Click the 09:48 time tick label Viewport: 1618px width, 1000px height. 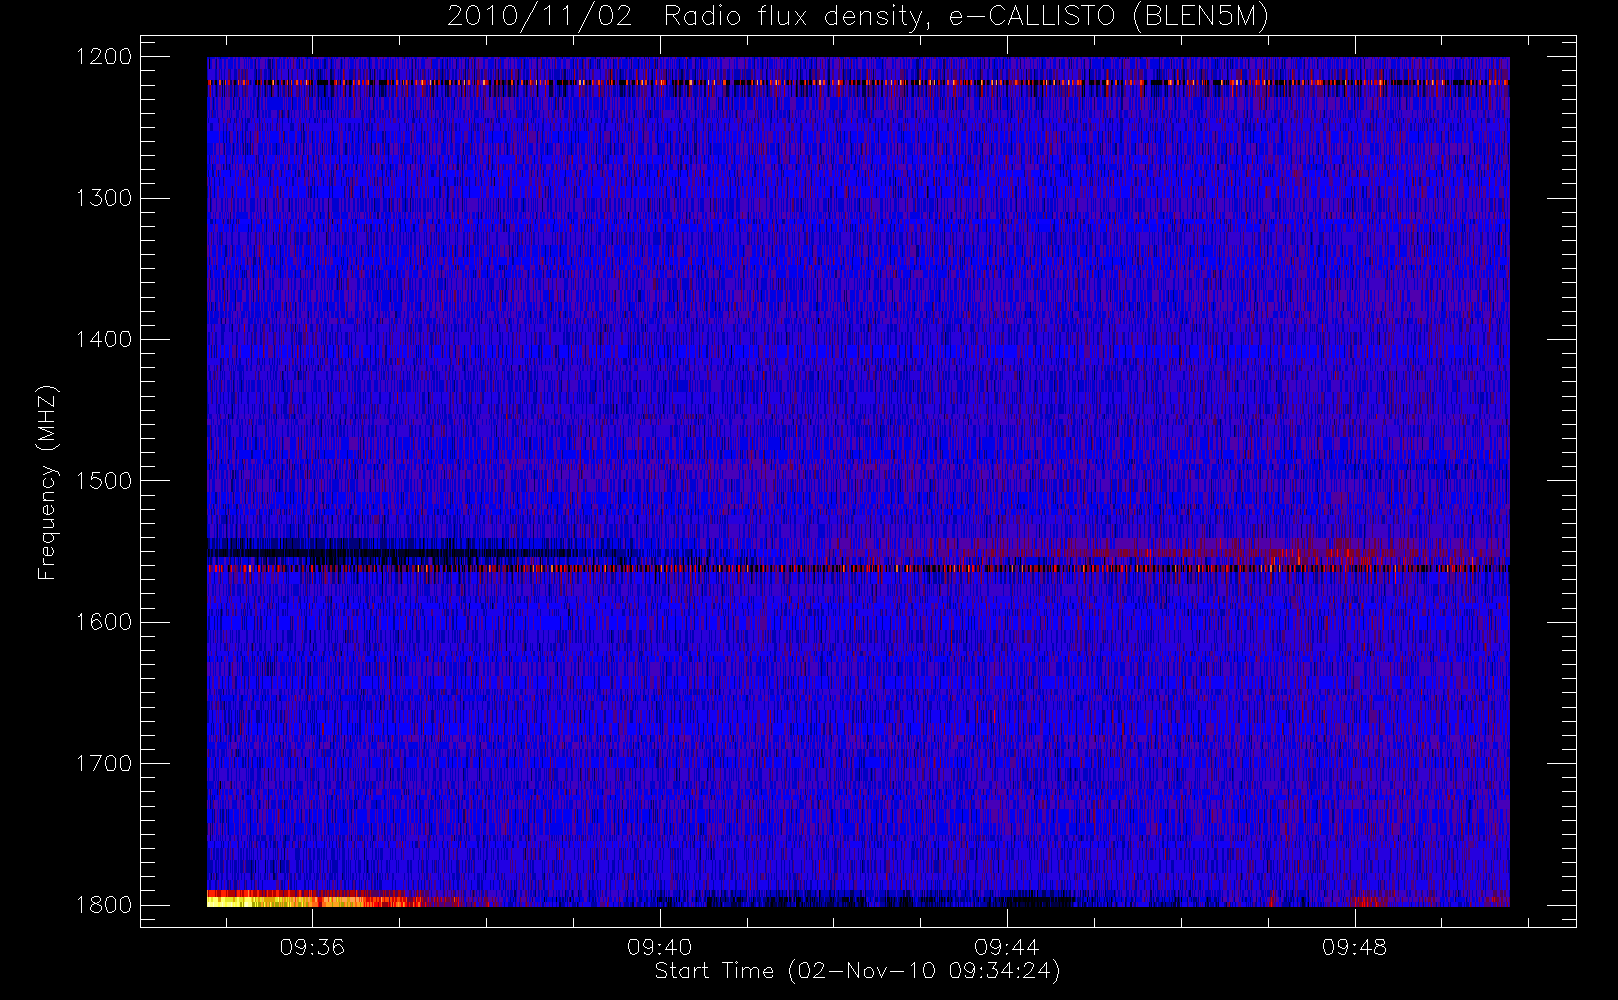[1355, 947]
